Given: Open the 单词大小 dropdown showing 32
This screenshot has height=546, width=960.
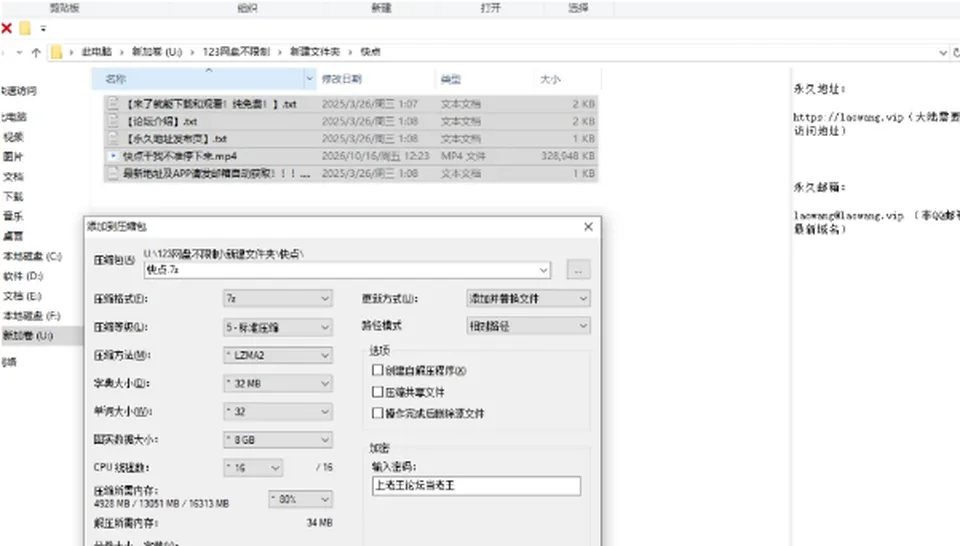Looking at the screenshot, I should coord(278,411).
